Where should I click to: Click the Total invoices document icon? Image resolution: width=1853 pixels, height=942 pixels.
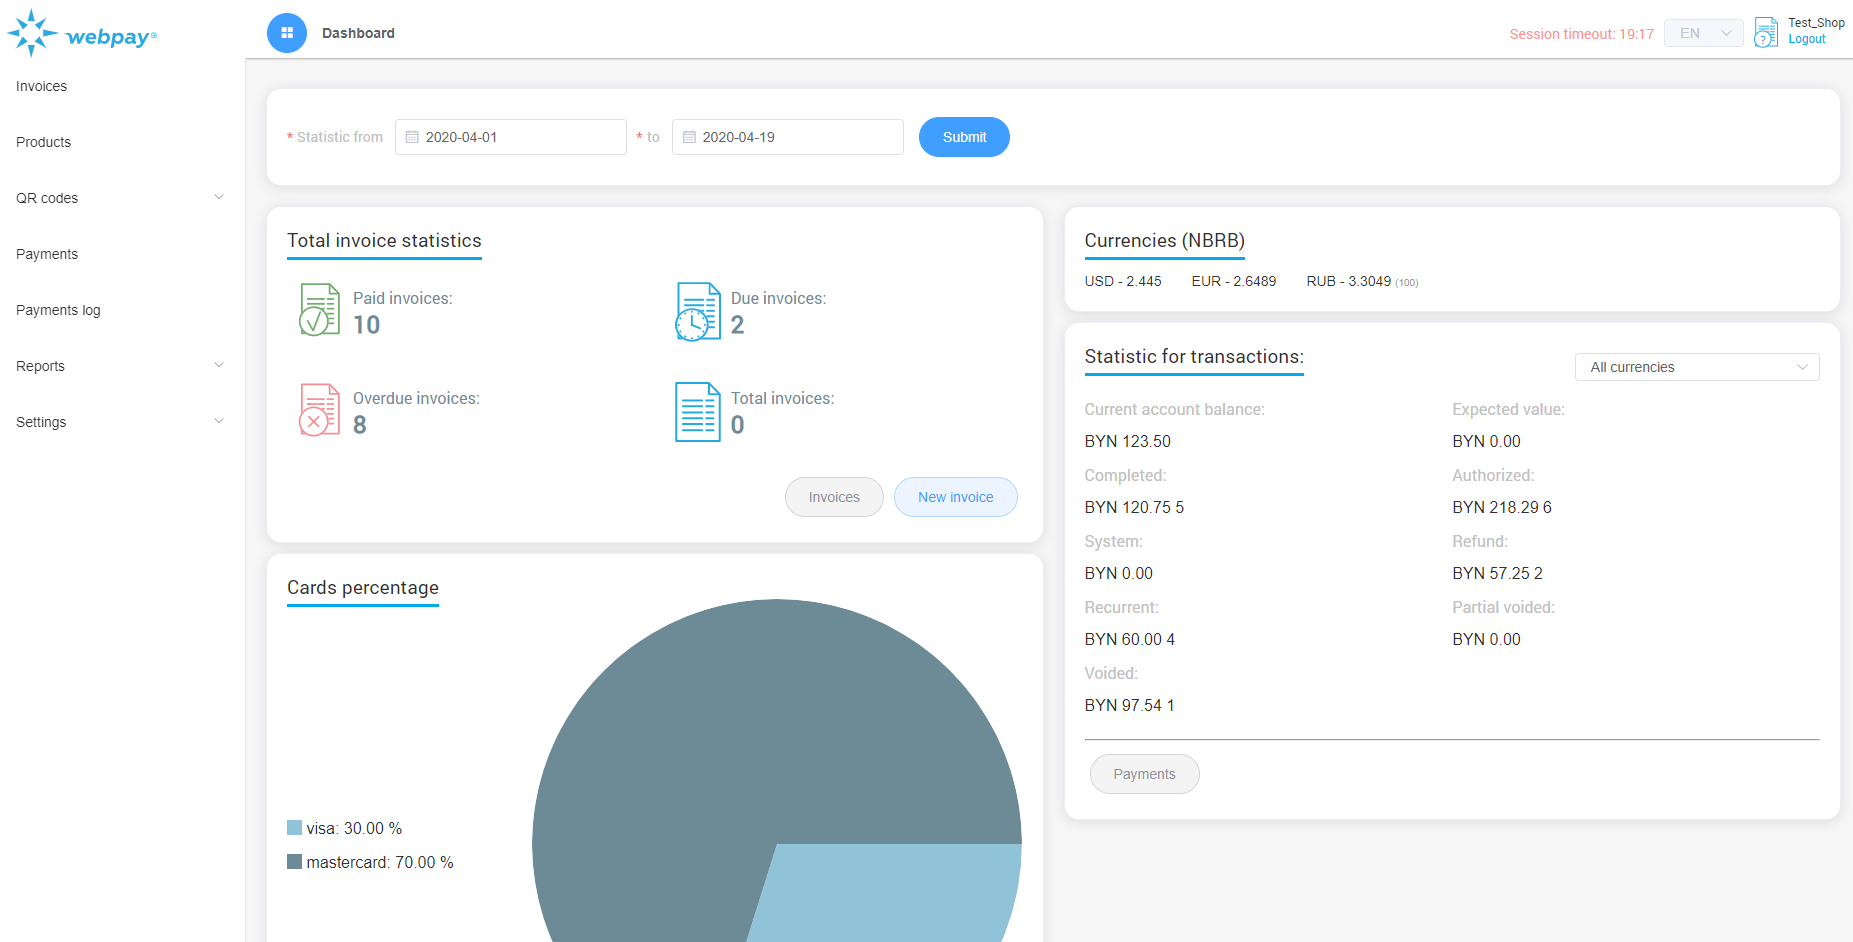tap(697, 411)
